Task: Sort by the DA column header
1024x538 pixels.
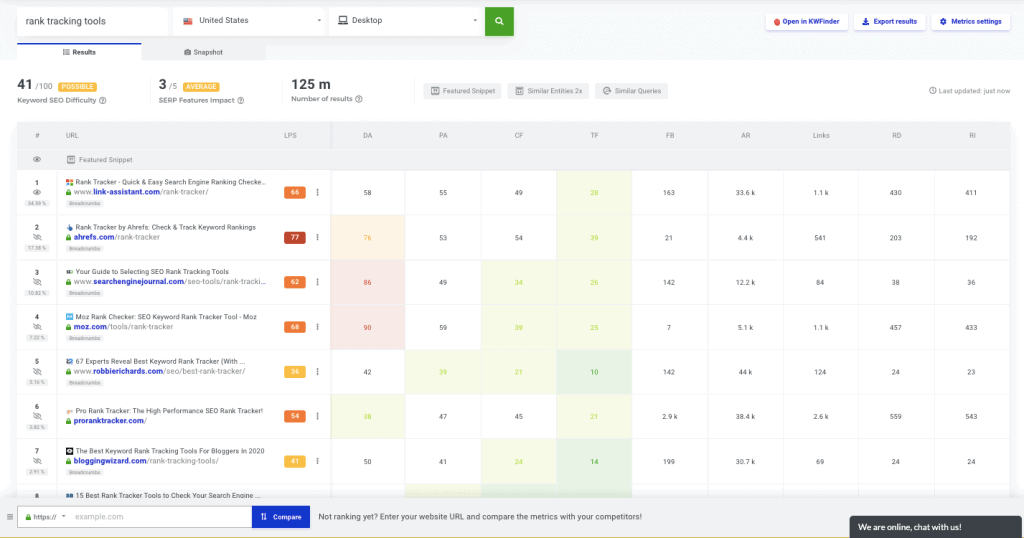Action: click(368, 135)
